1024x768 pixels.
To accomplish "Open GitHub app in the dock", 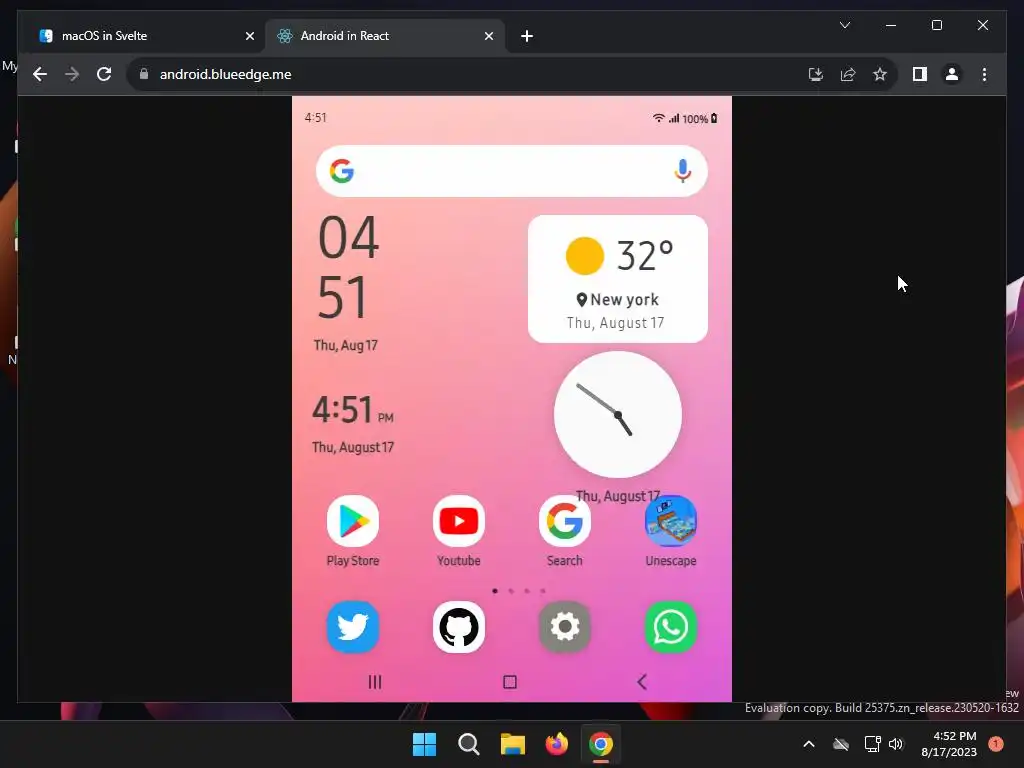I will coord(458,627).
